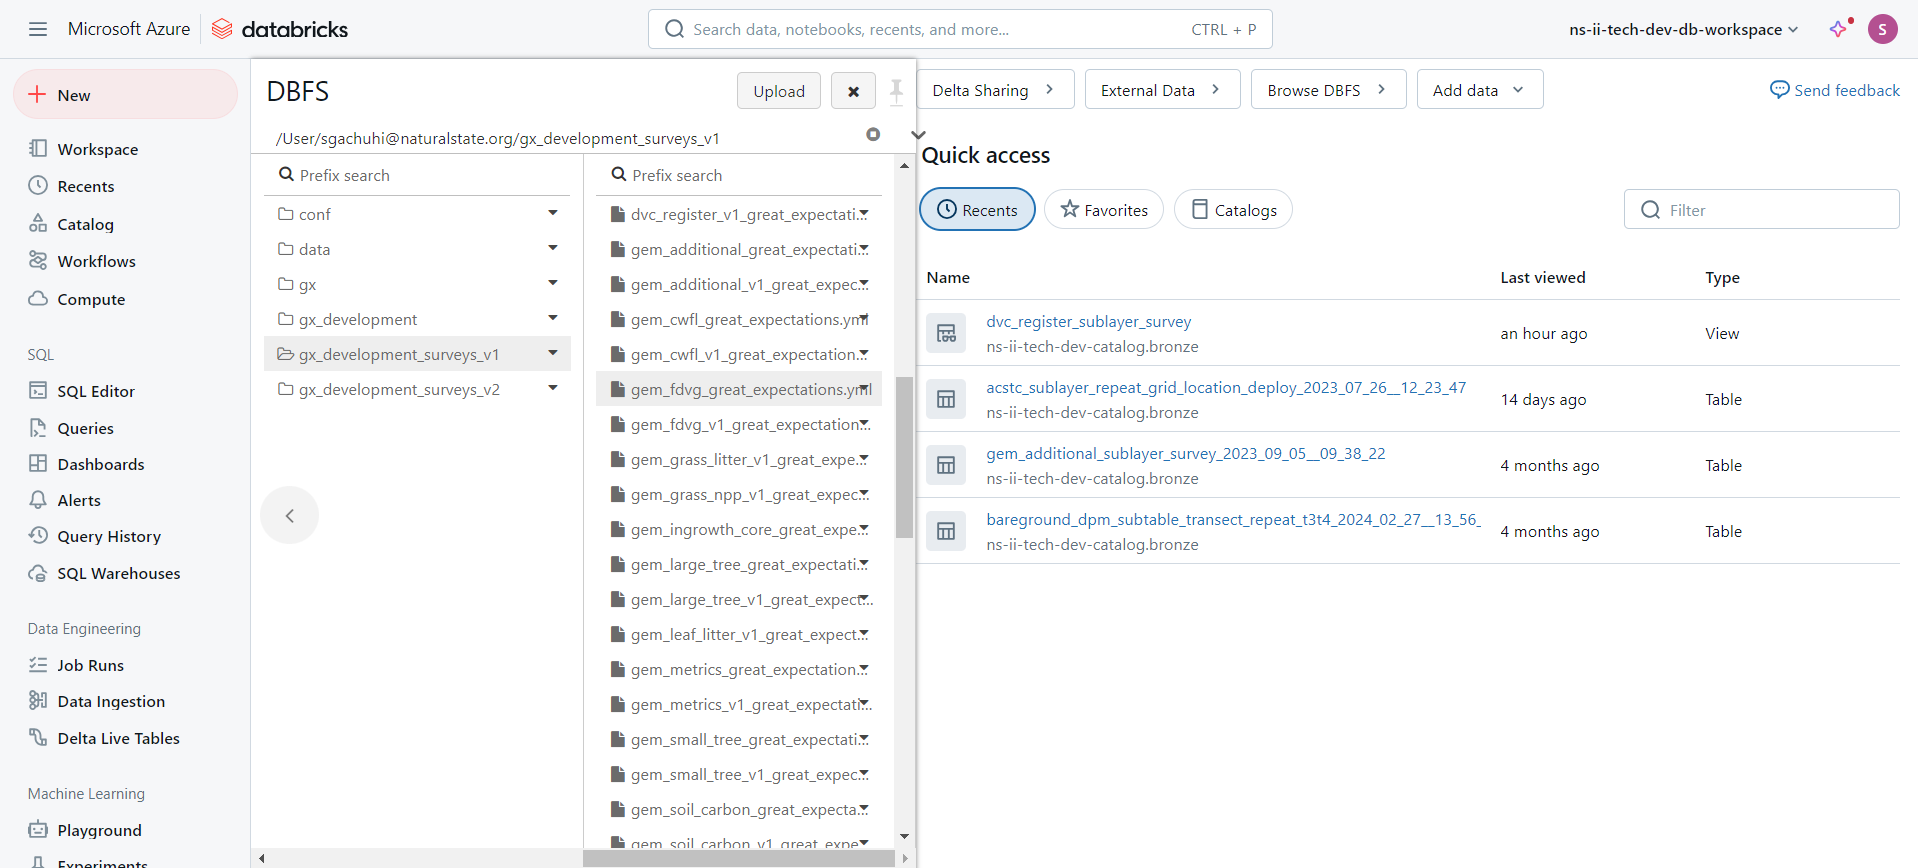The image size is (1918, 868).
Task: Open the dvc_register_sublayer_survey link
Action: pos(1089,321)
